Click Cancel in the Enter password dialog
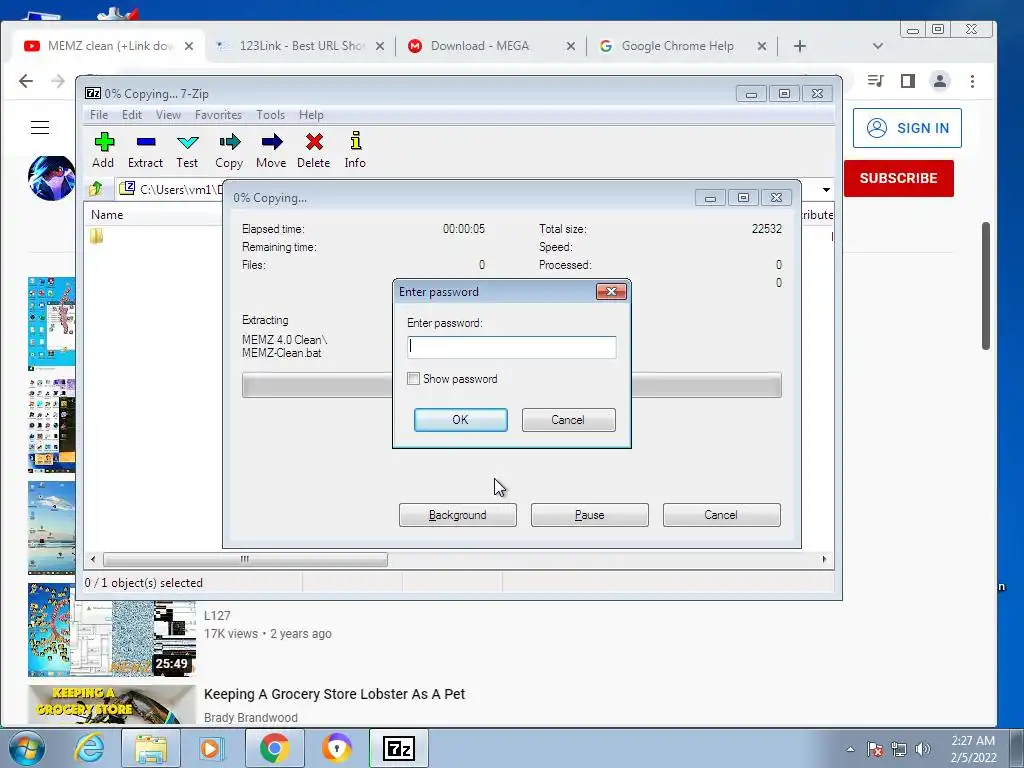The width and height of the screenshot is (1024, 768). pos(568,420)
